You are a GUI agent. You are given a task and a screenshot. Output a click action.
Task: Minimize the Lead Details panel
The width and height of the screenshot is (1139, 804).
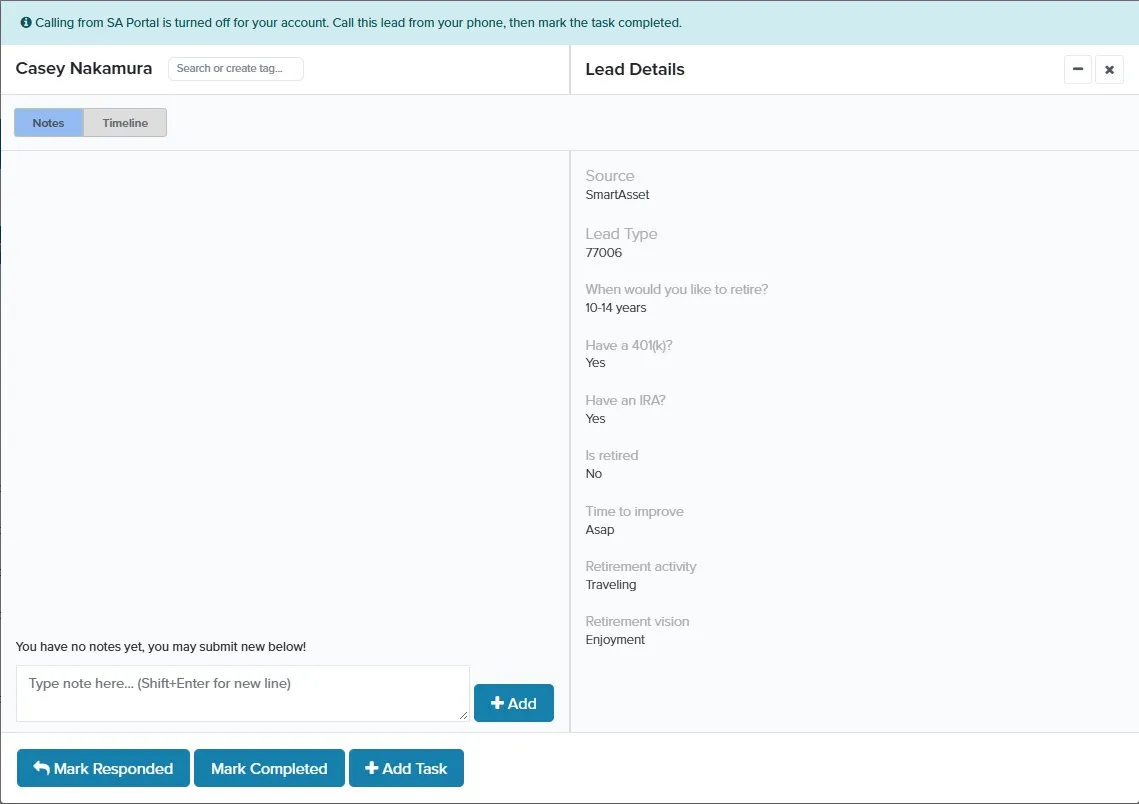point(1078,69)
